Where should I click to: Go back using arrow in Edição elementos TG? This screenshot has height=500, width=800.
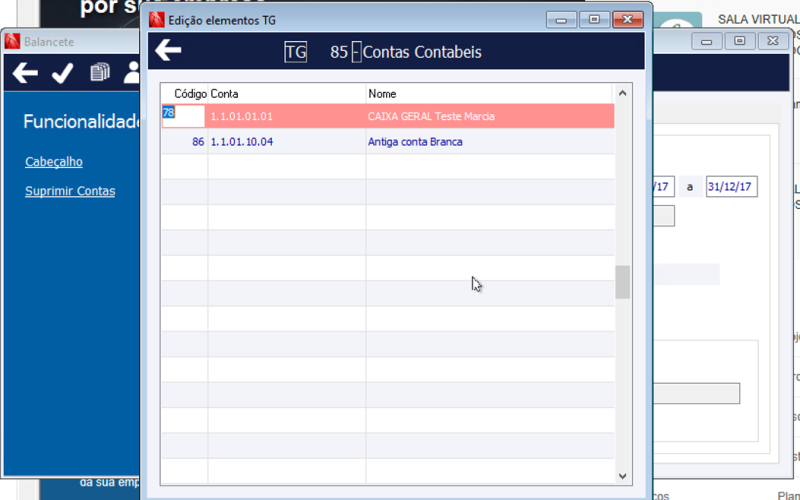click(168, 51)
